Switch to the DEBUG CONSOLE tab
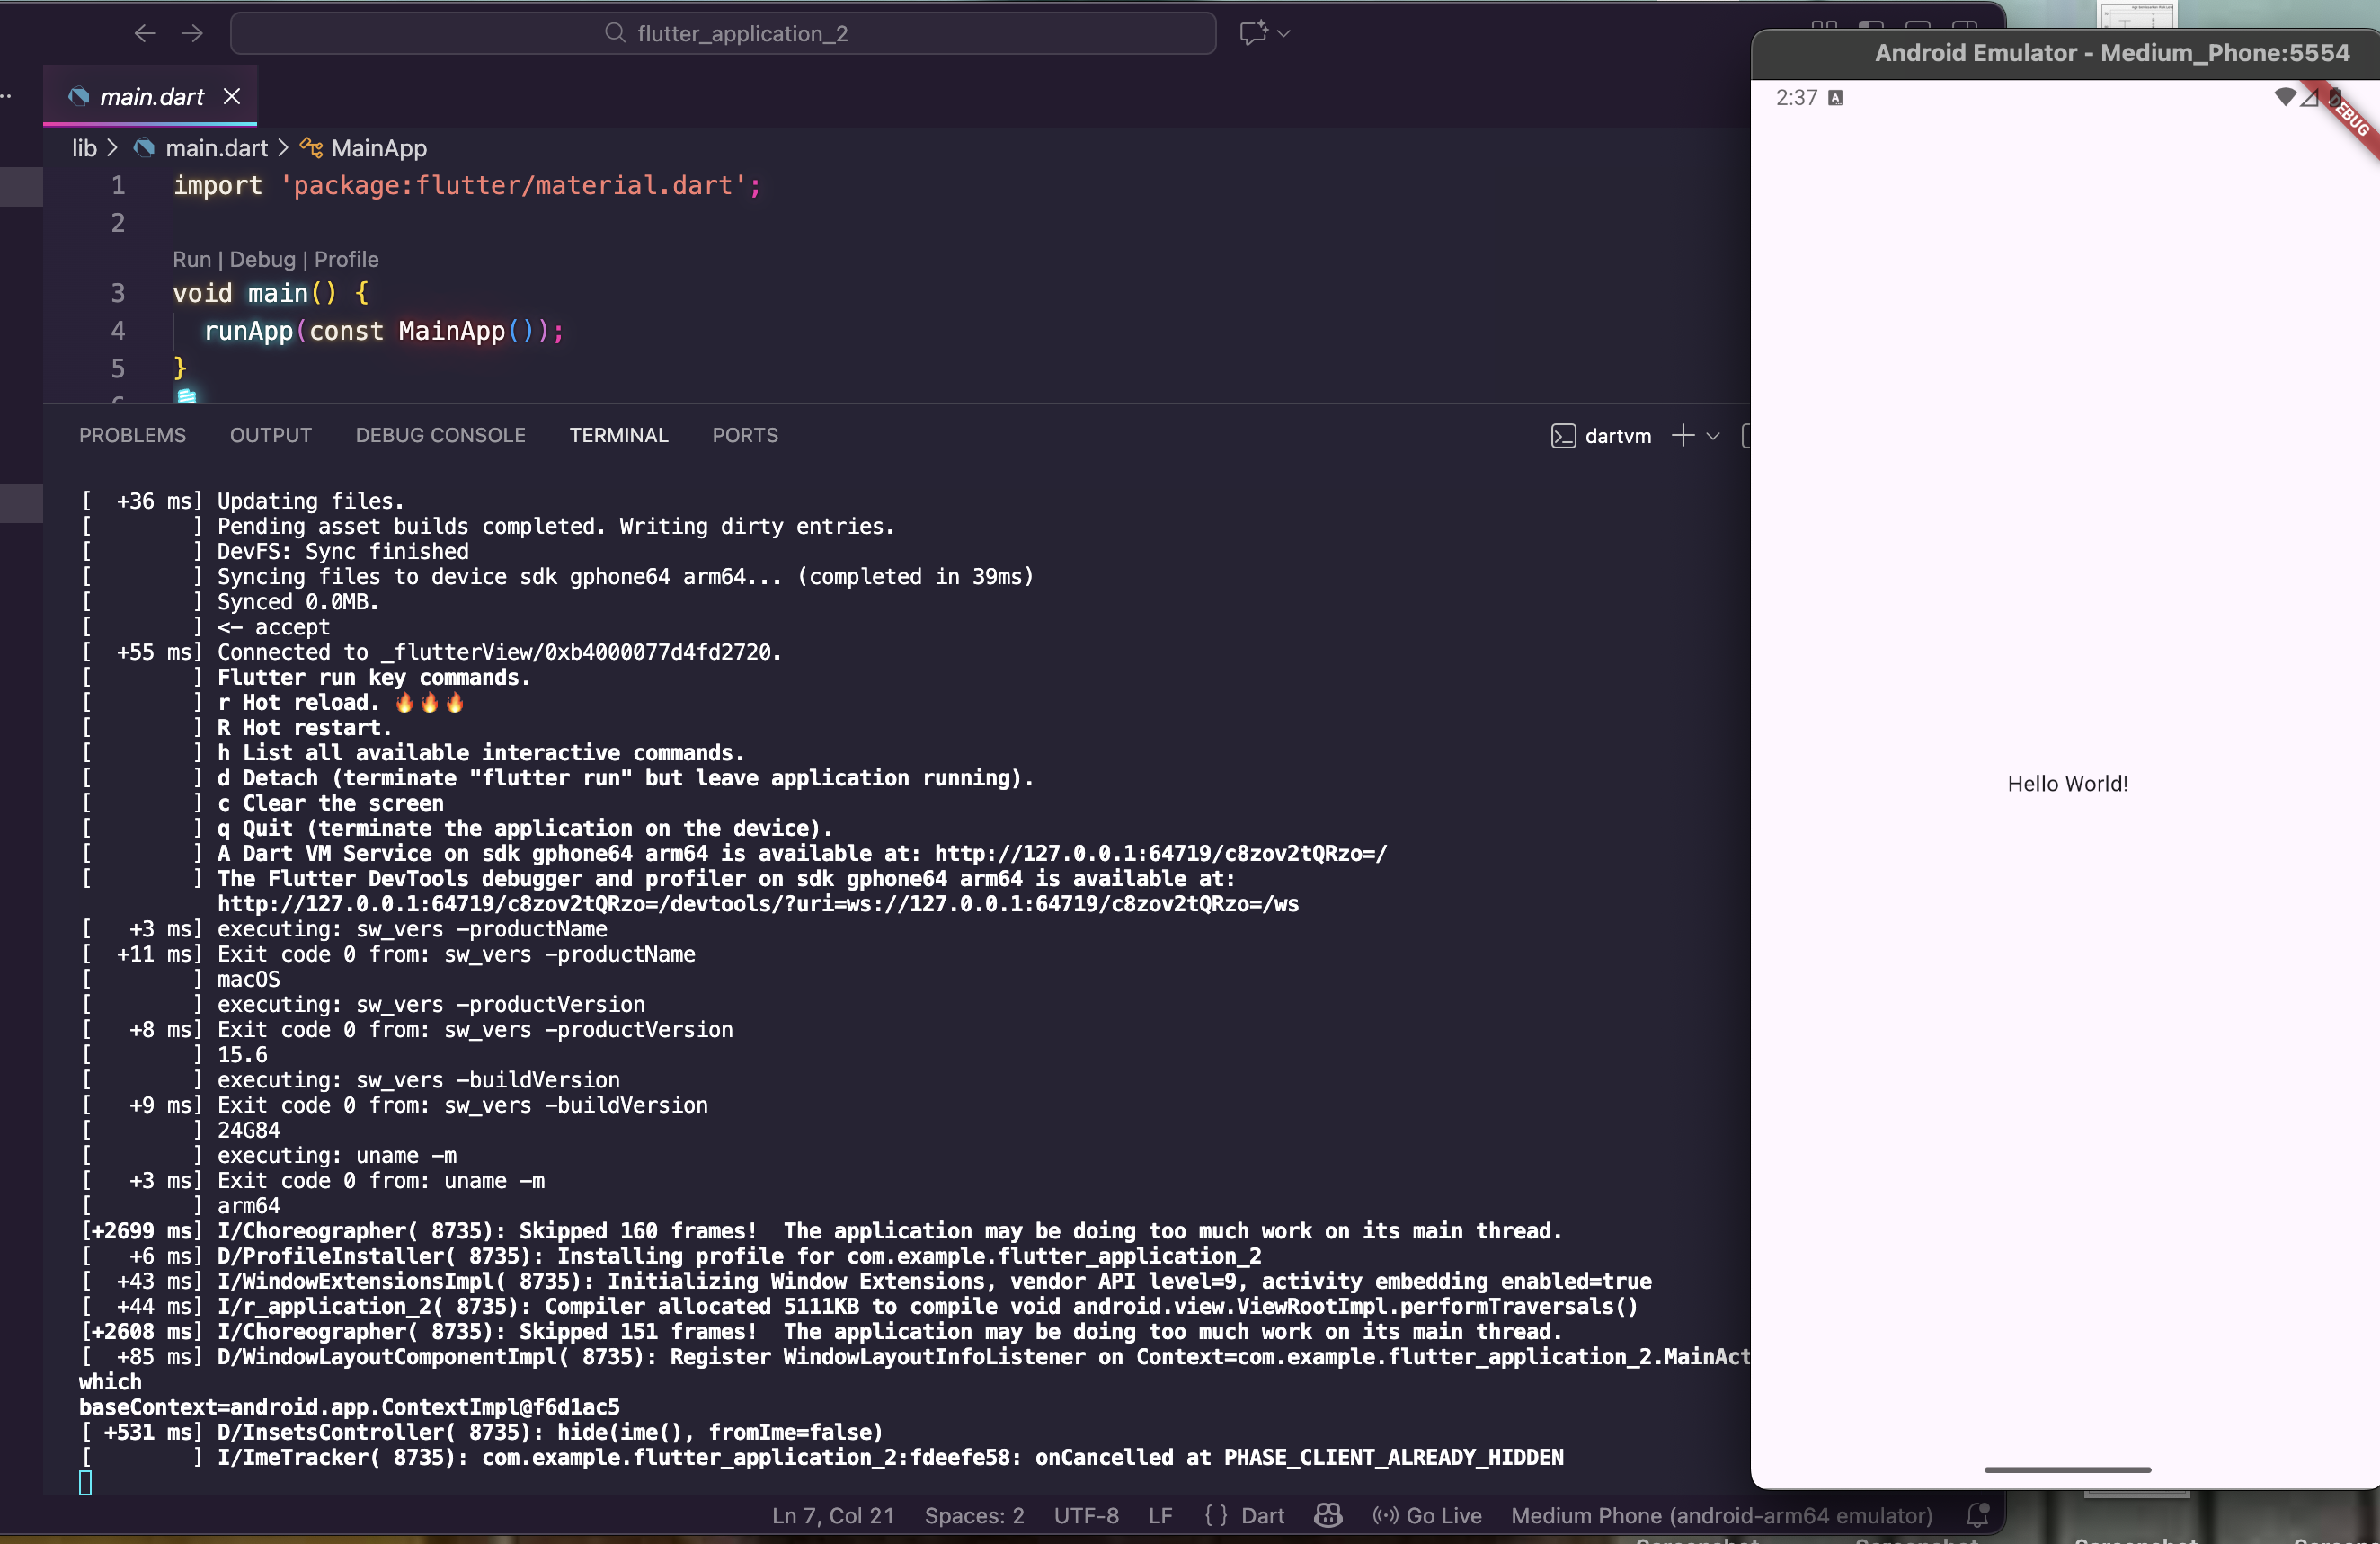This screenshot has width=2380, height=1544. 440,435
